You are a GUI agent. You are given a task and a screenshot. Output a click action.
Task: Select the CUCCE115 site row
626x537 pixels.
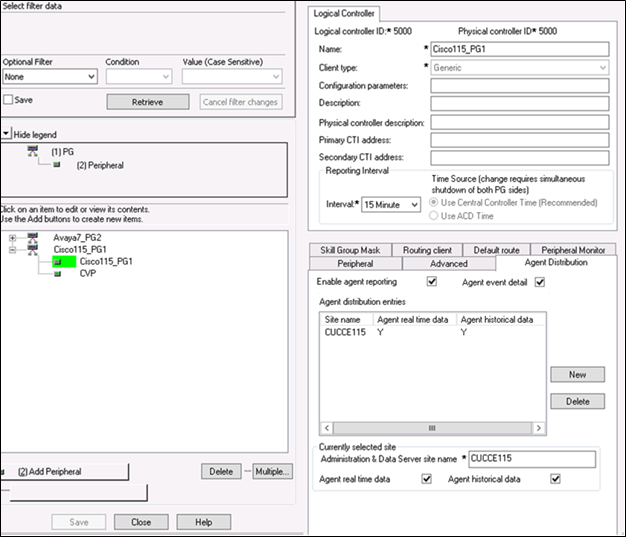pos(433,332)
